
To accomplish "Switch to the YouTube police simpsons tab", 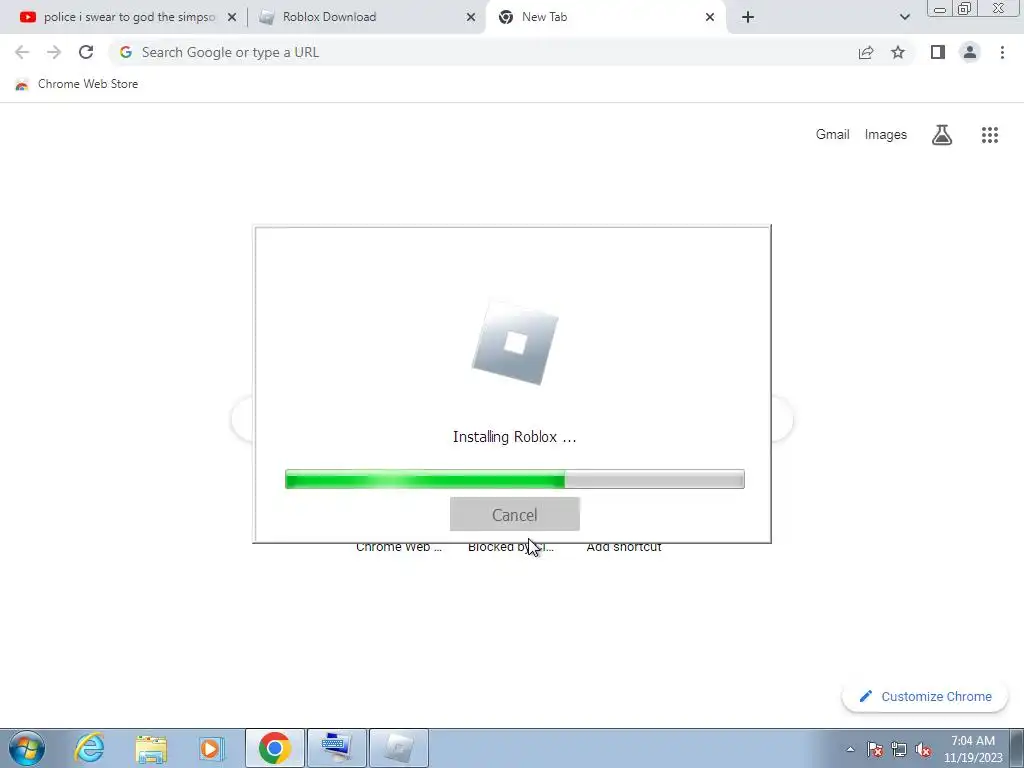I will (129, 17).
